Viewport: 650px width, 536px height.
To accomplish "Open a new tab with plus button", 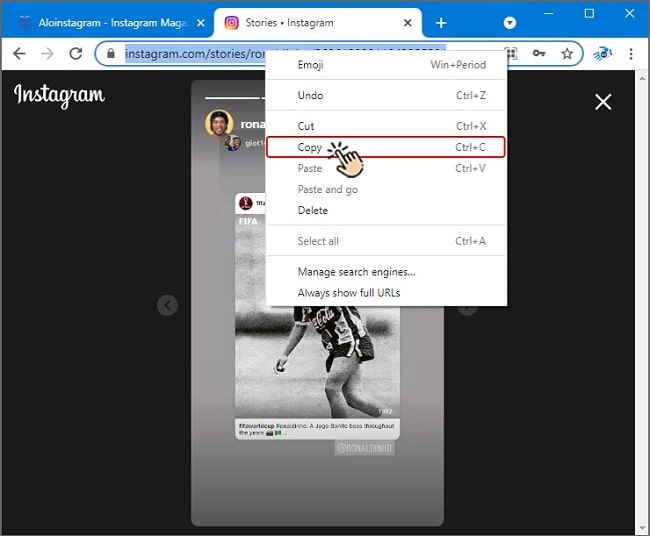I will tap(441, 23).
